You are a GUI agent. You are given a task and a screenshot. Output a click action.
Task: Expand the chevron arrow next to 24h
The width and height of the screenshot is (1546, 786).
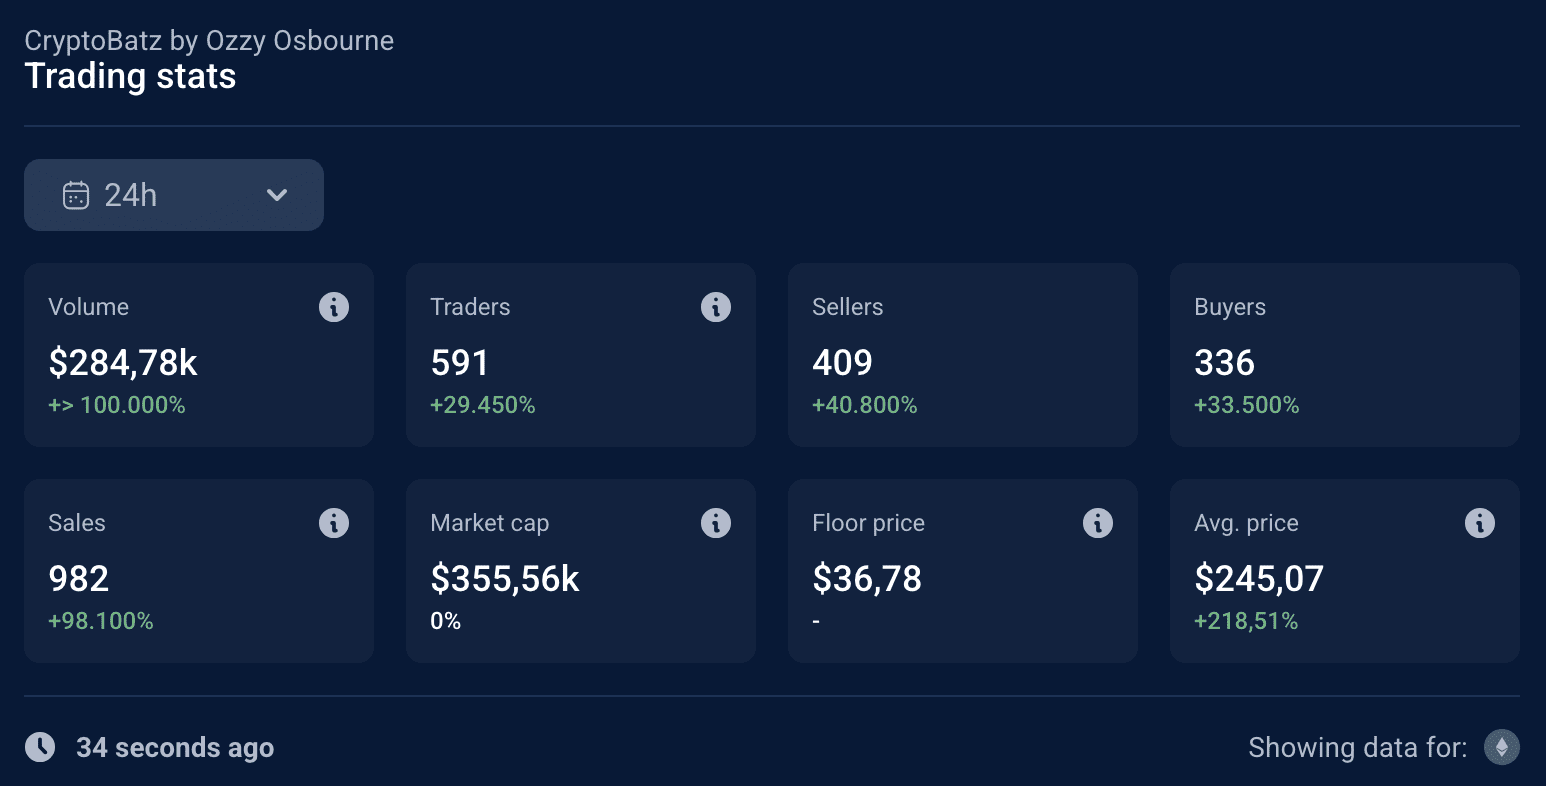click(277, 195)
